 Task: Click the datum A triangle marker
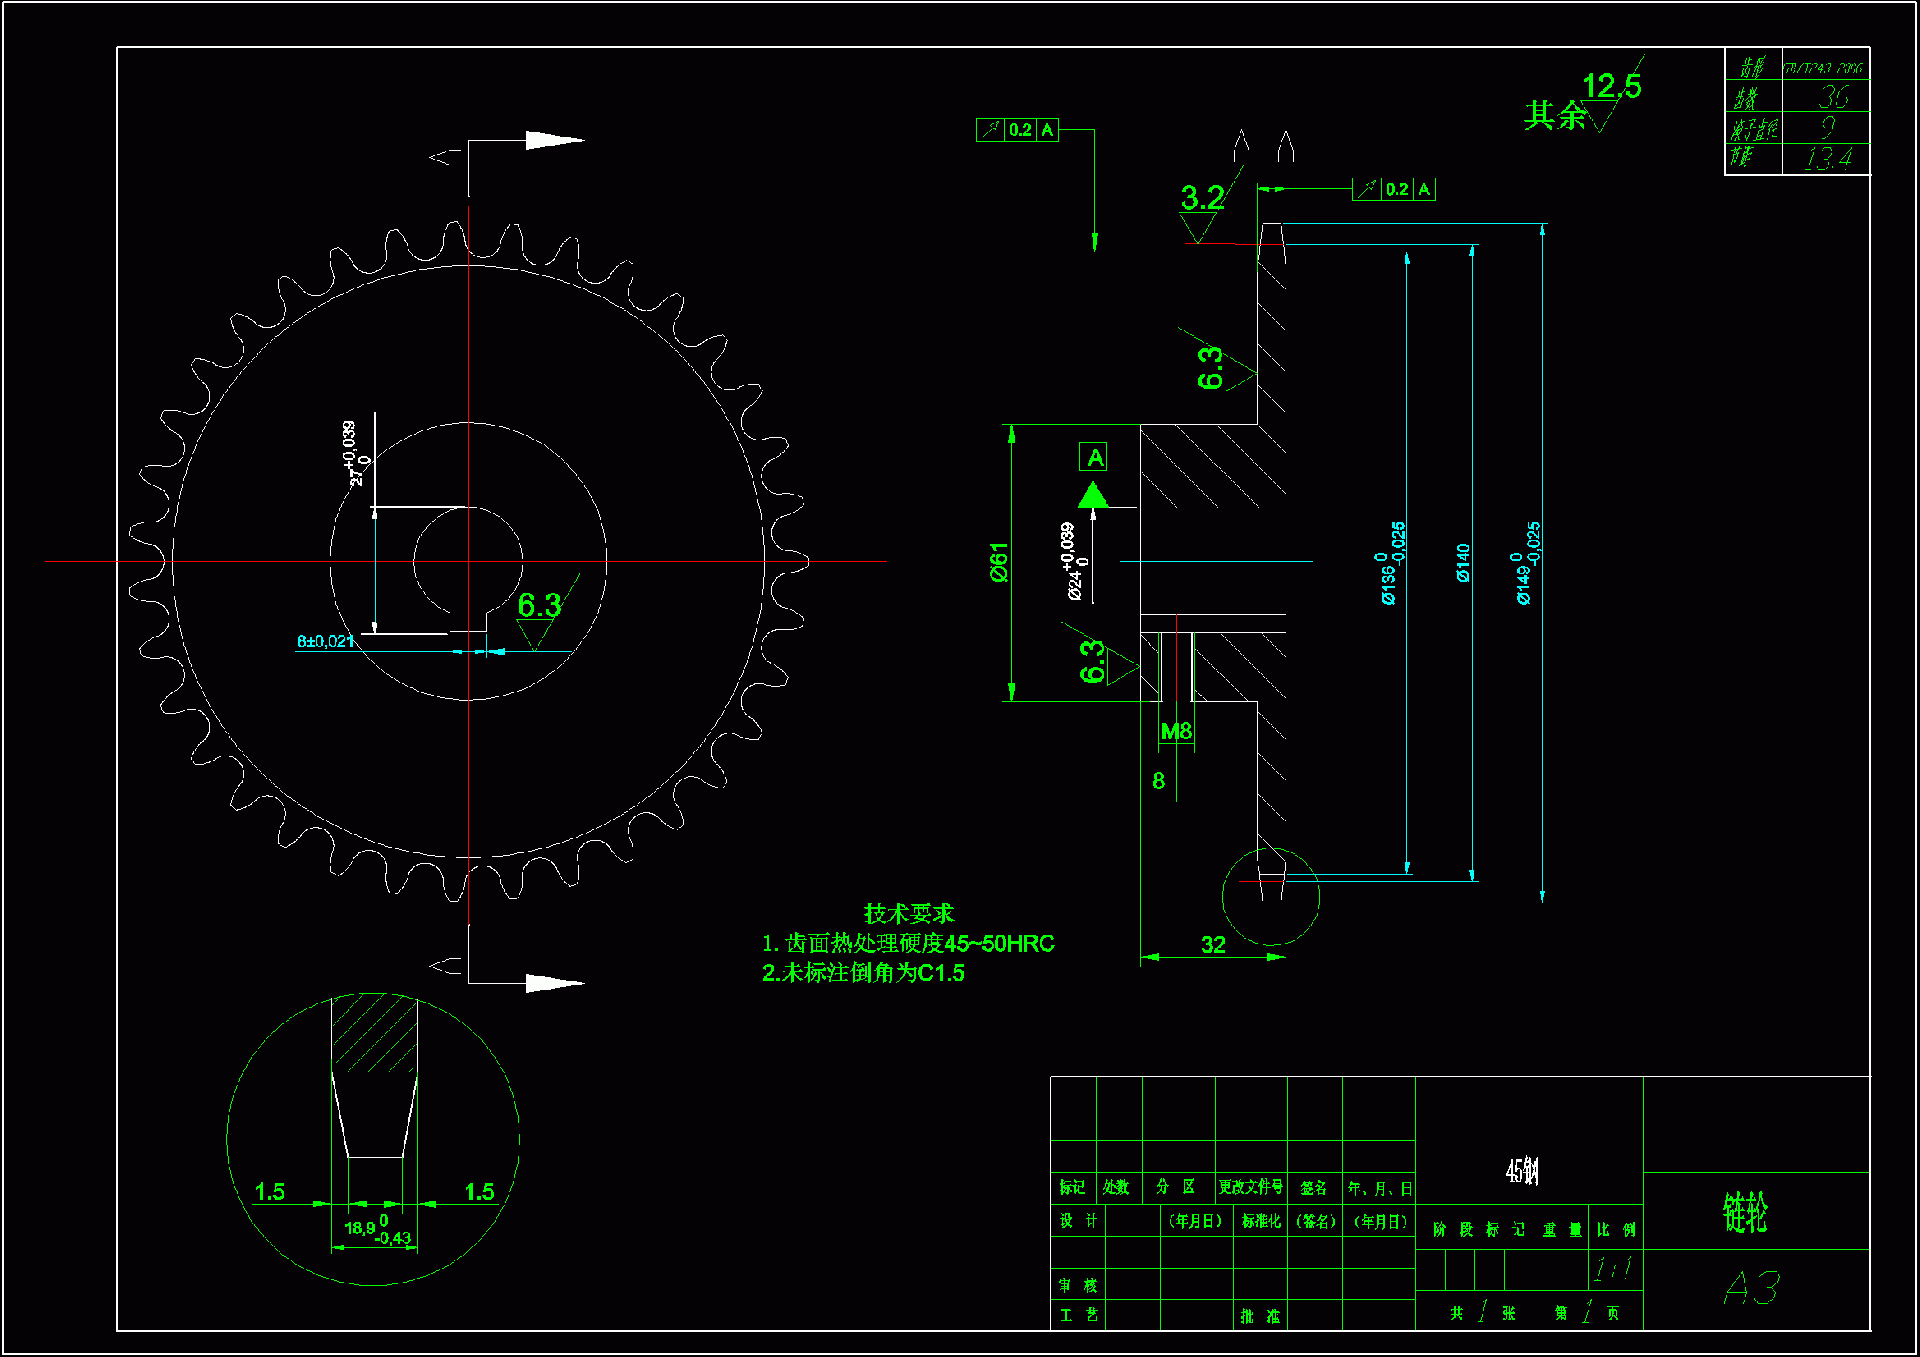coord(1093,495)
